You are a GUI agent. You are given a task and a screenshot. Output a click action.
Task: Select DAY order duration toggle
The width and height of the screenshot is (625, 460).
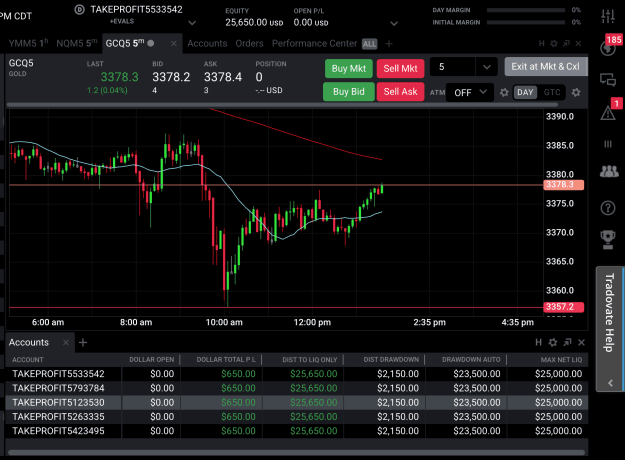(x=525, y=92)
